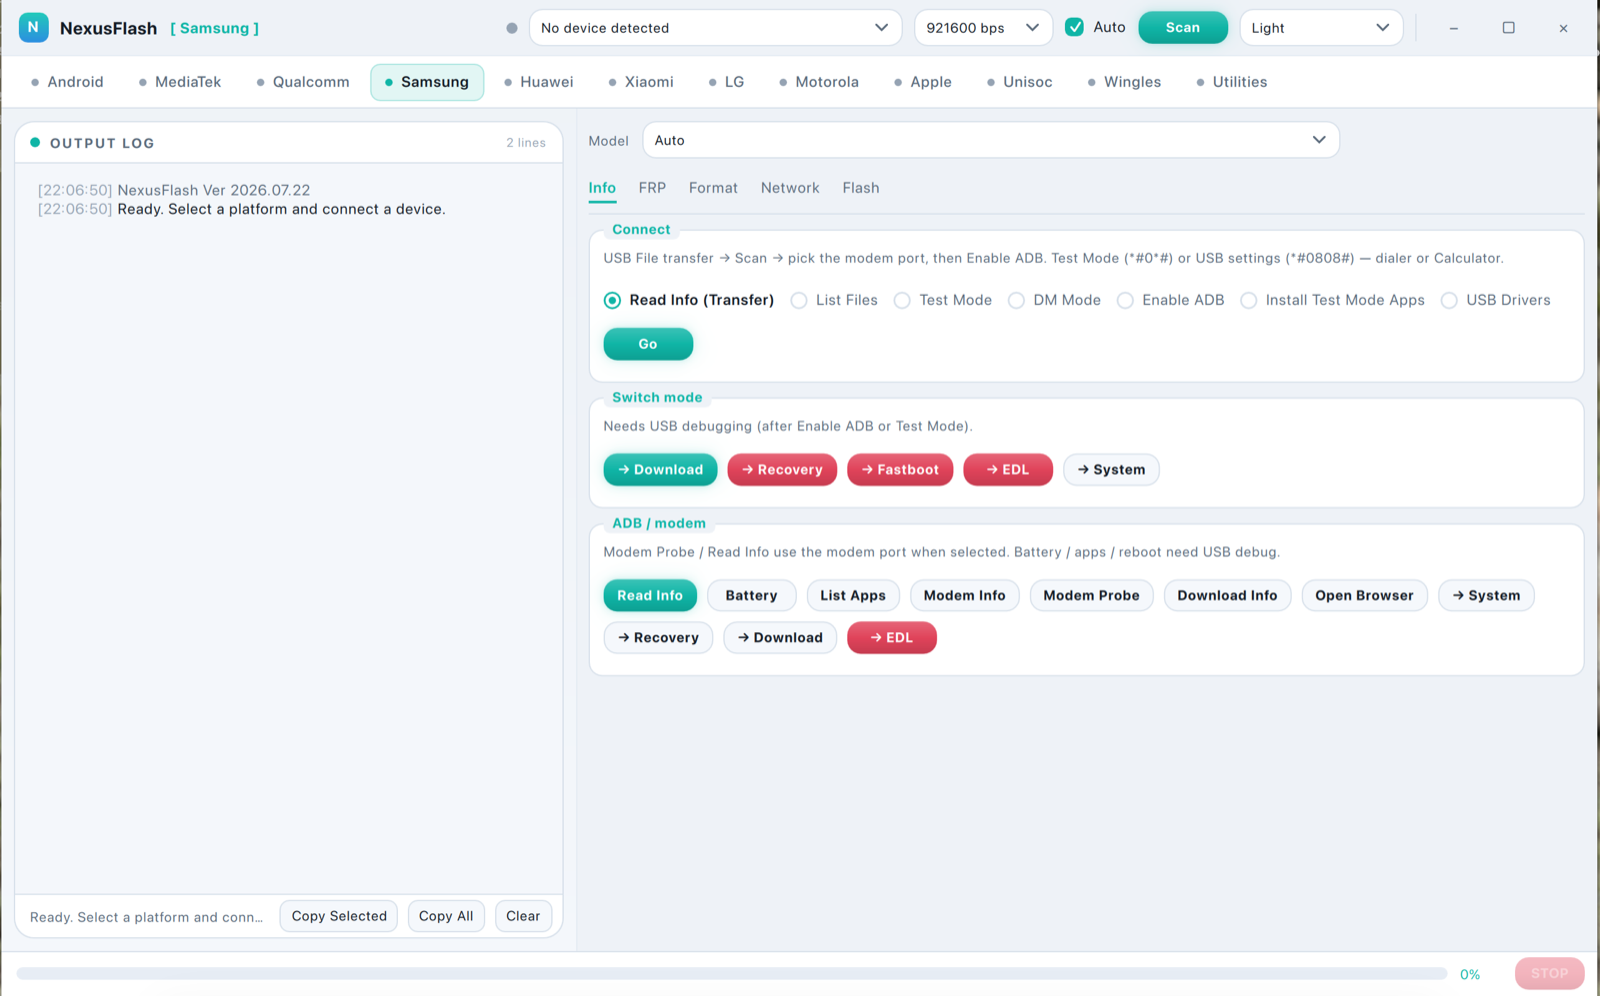Image resolution: width=1600 pixels, height=996 pixels.
Task: Switch to the Xiaomi platform tab
Action: coord(641,82)
